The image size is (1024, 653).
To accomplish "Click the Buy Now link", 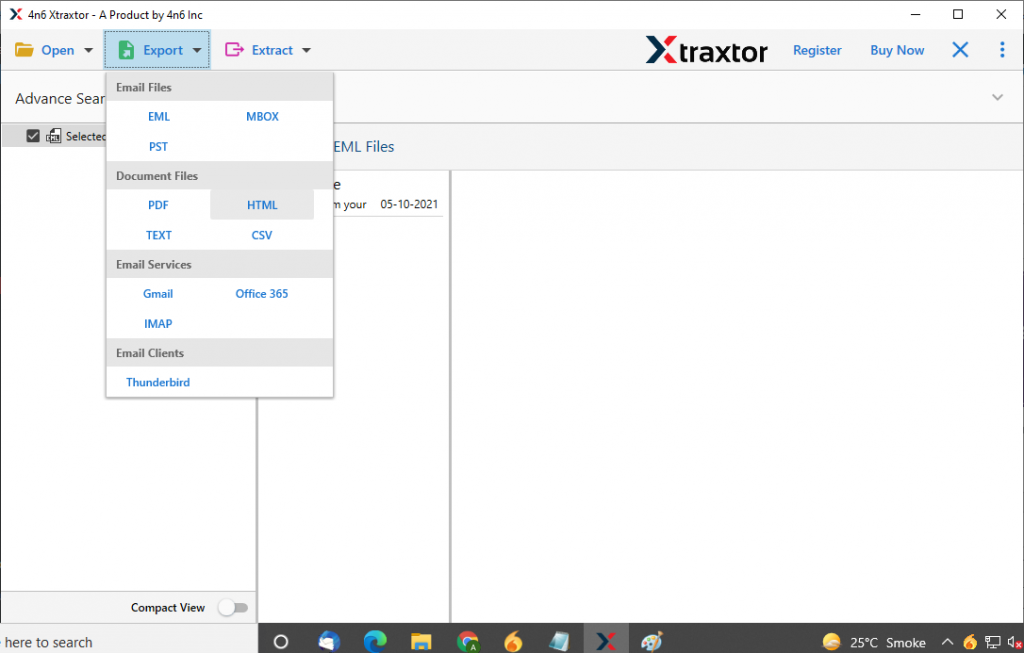I will [896, 49].
